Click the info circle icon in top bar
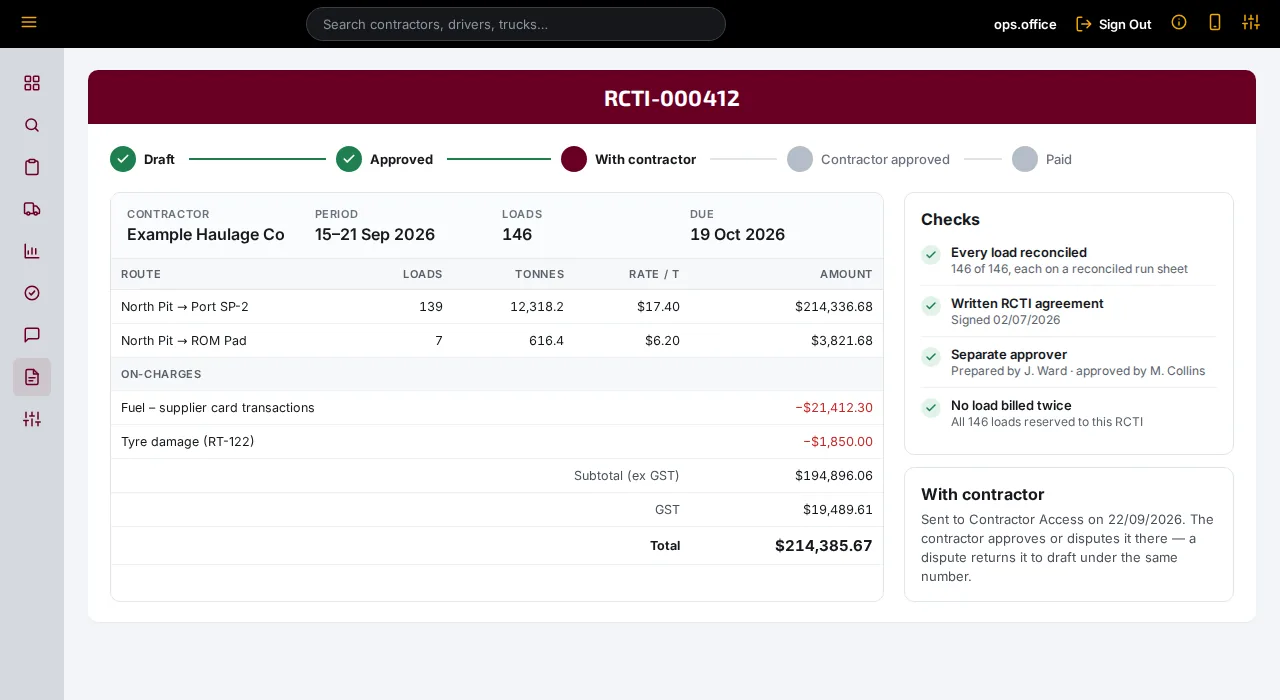 click(1179, 22)
